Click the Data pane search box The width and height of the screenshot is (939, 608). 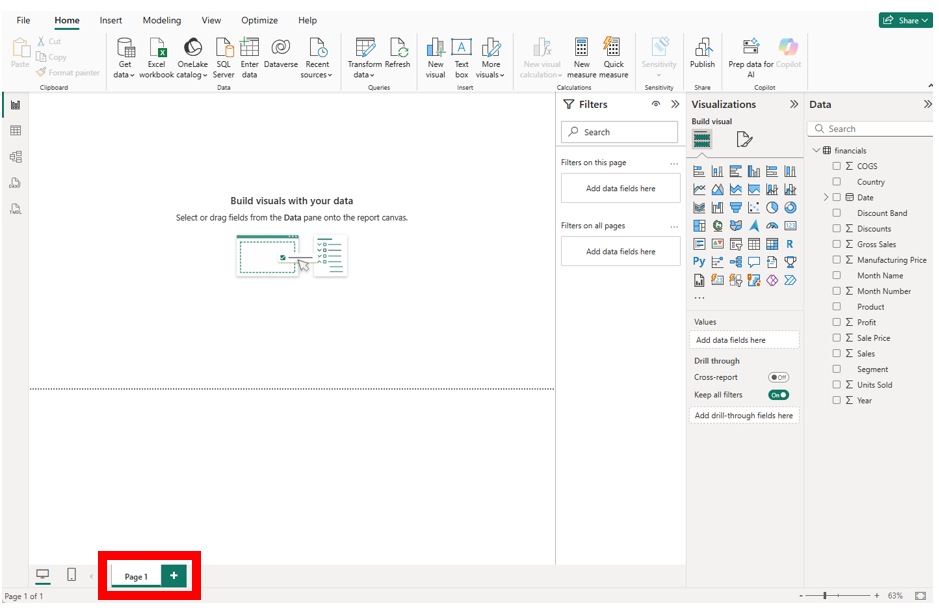871,129
